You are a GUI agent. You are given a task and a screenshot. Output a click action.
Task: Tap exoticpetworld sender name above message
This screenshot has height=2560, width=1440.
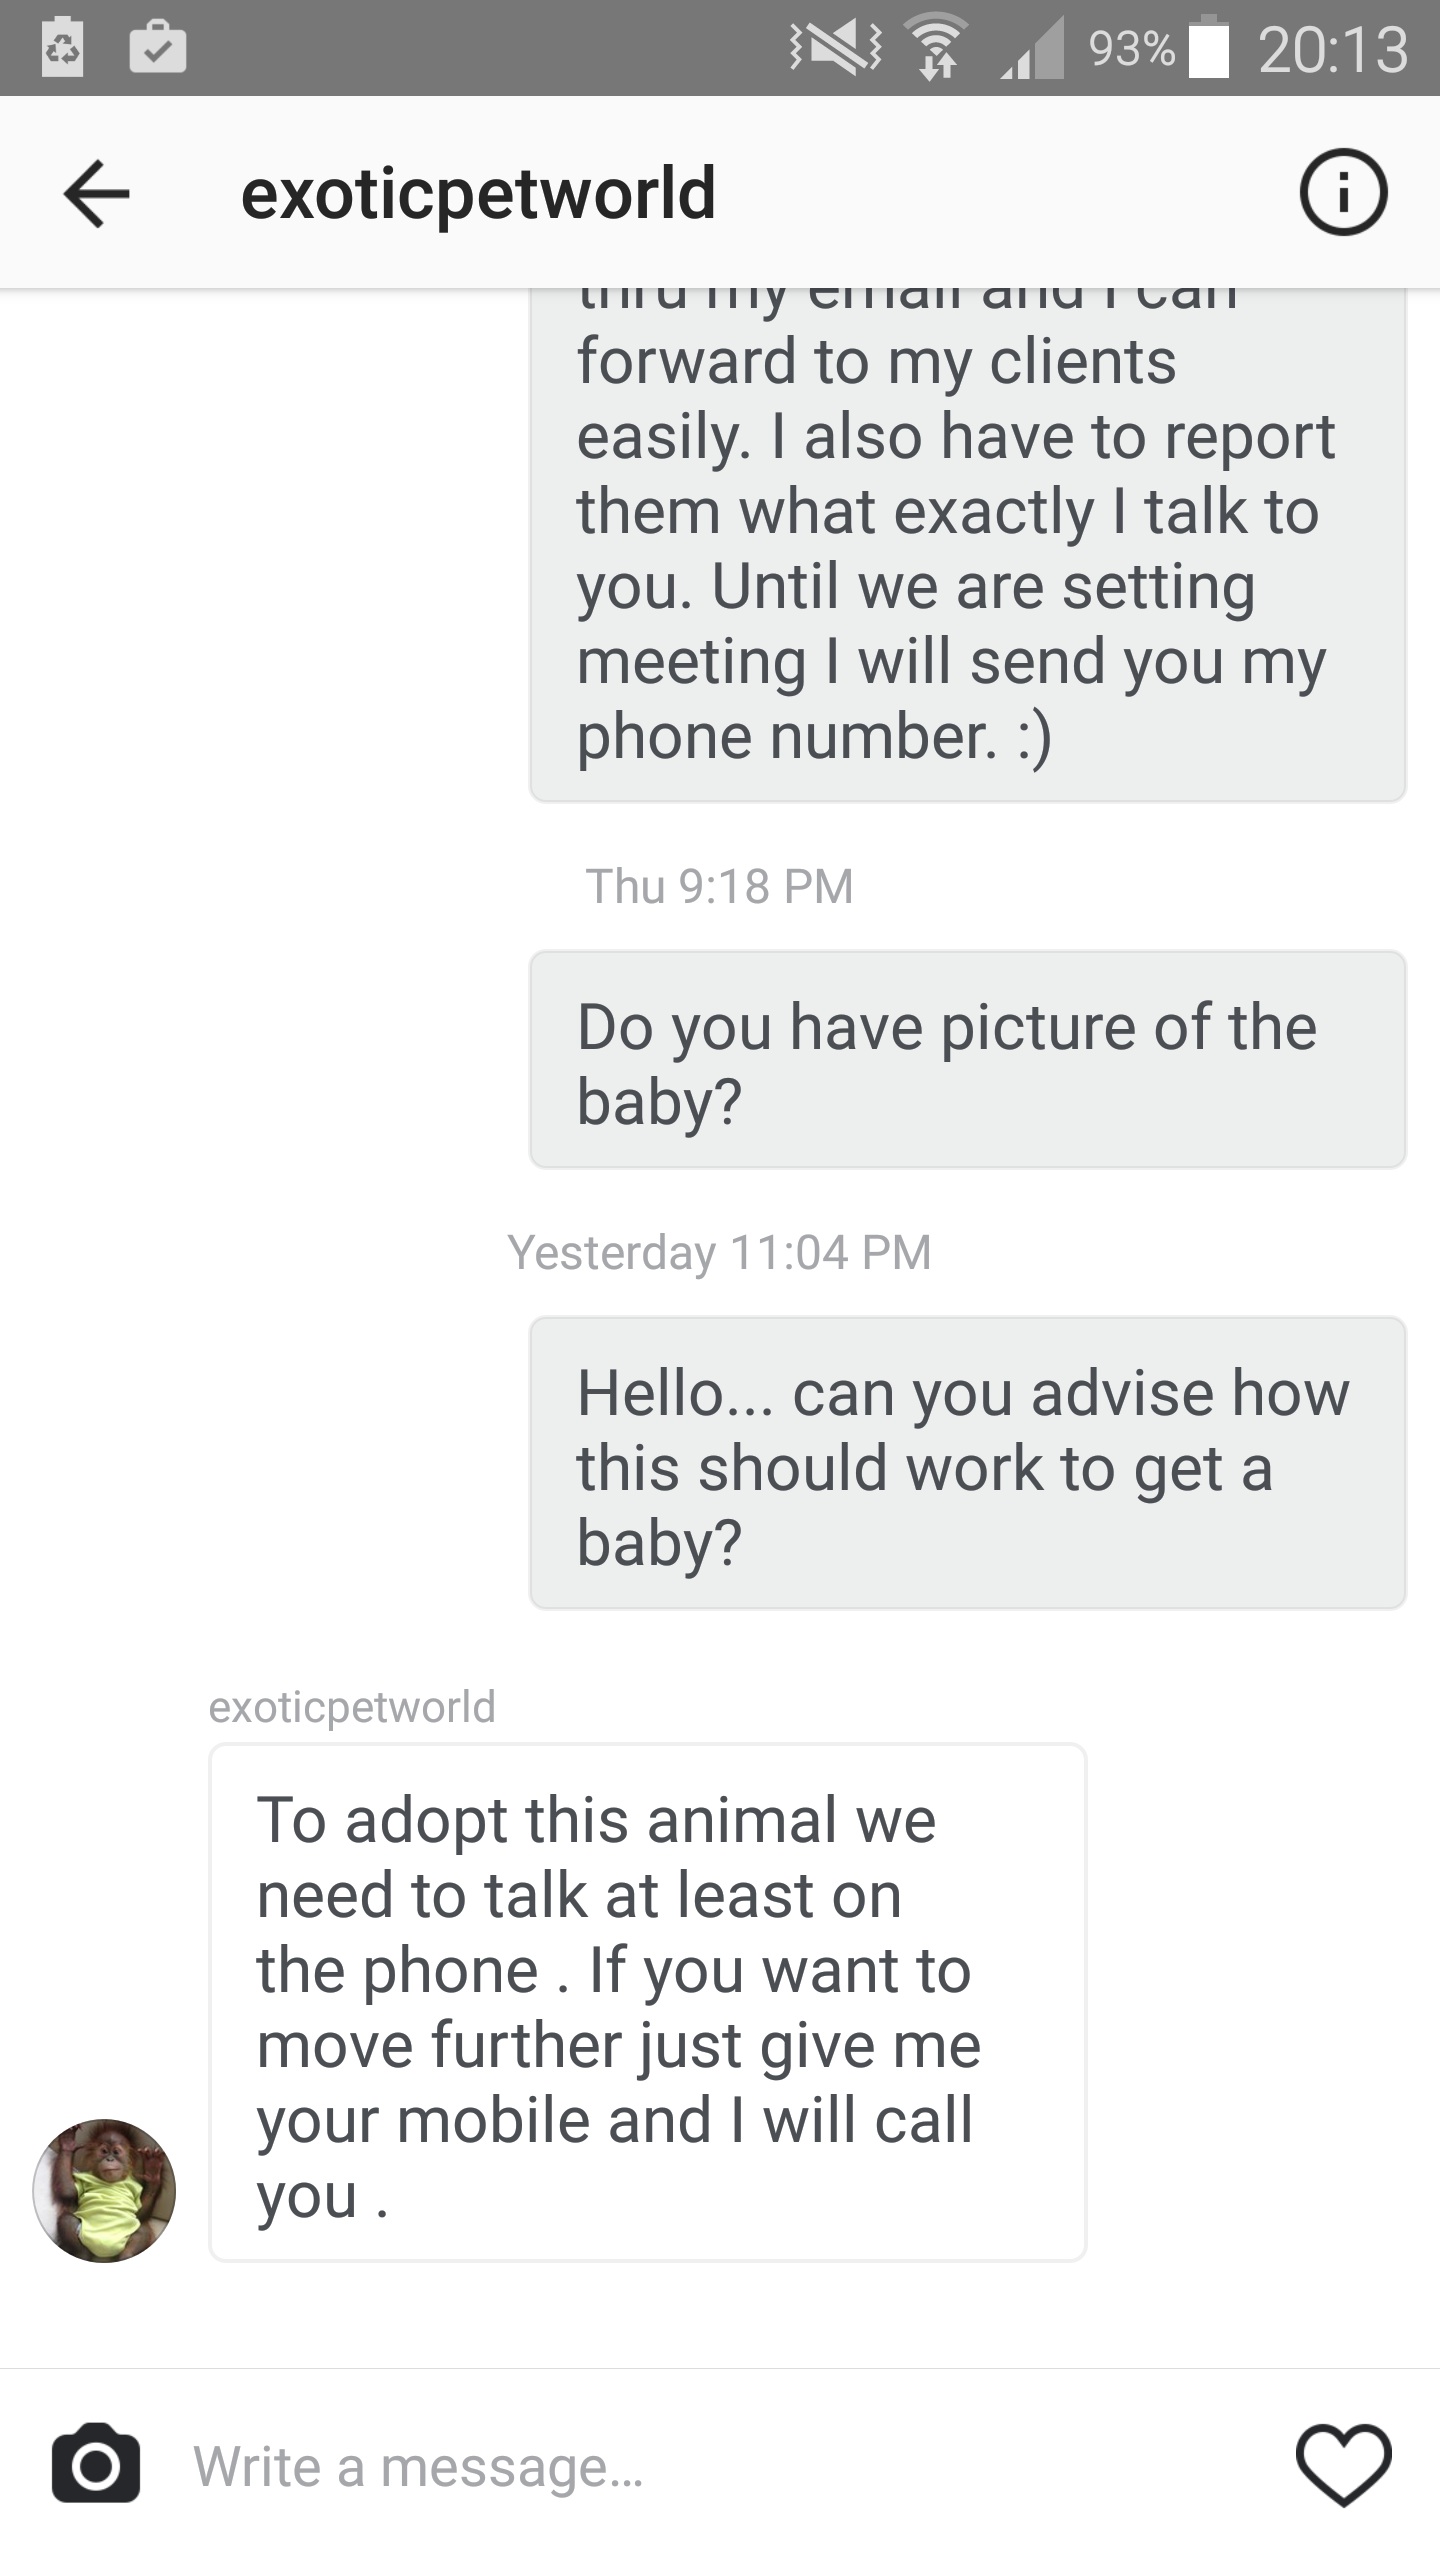[352, 1707]
